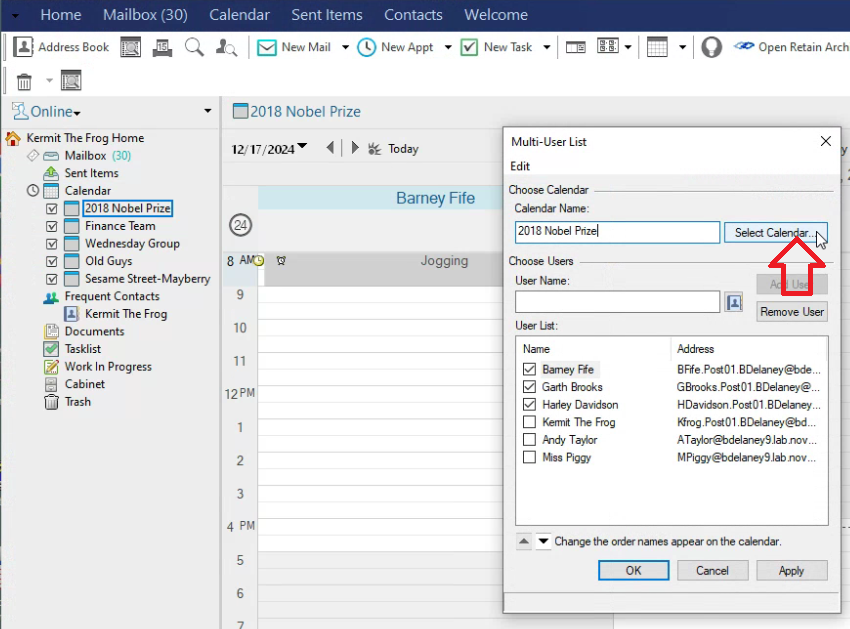Screen dimensions: 850x629
Task: Click the lightbulb idea icon
Action: pos(711,47)
